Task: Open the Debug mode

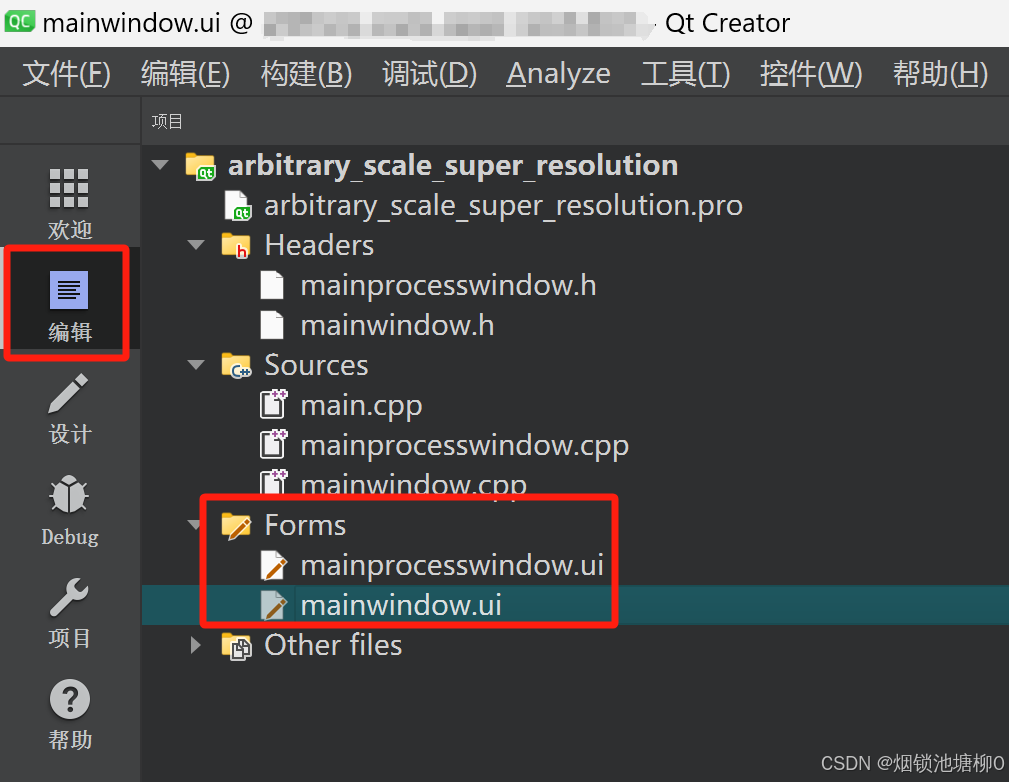Action: point(69,510)
